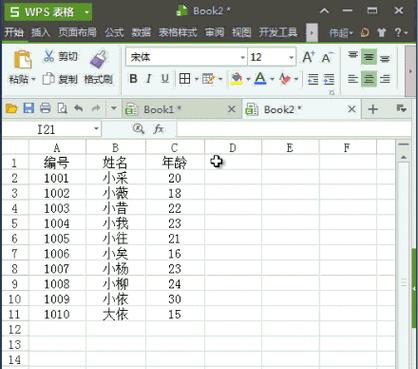Close the Book2 document tab
The height and width of the screenshot is (369, 418).
[x=351, y=109]
